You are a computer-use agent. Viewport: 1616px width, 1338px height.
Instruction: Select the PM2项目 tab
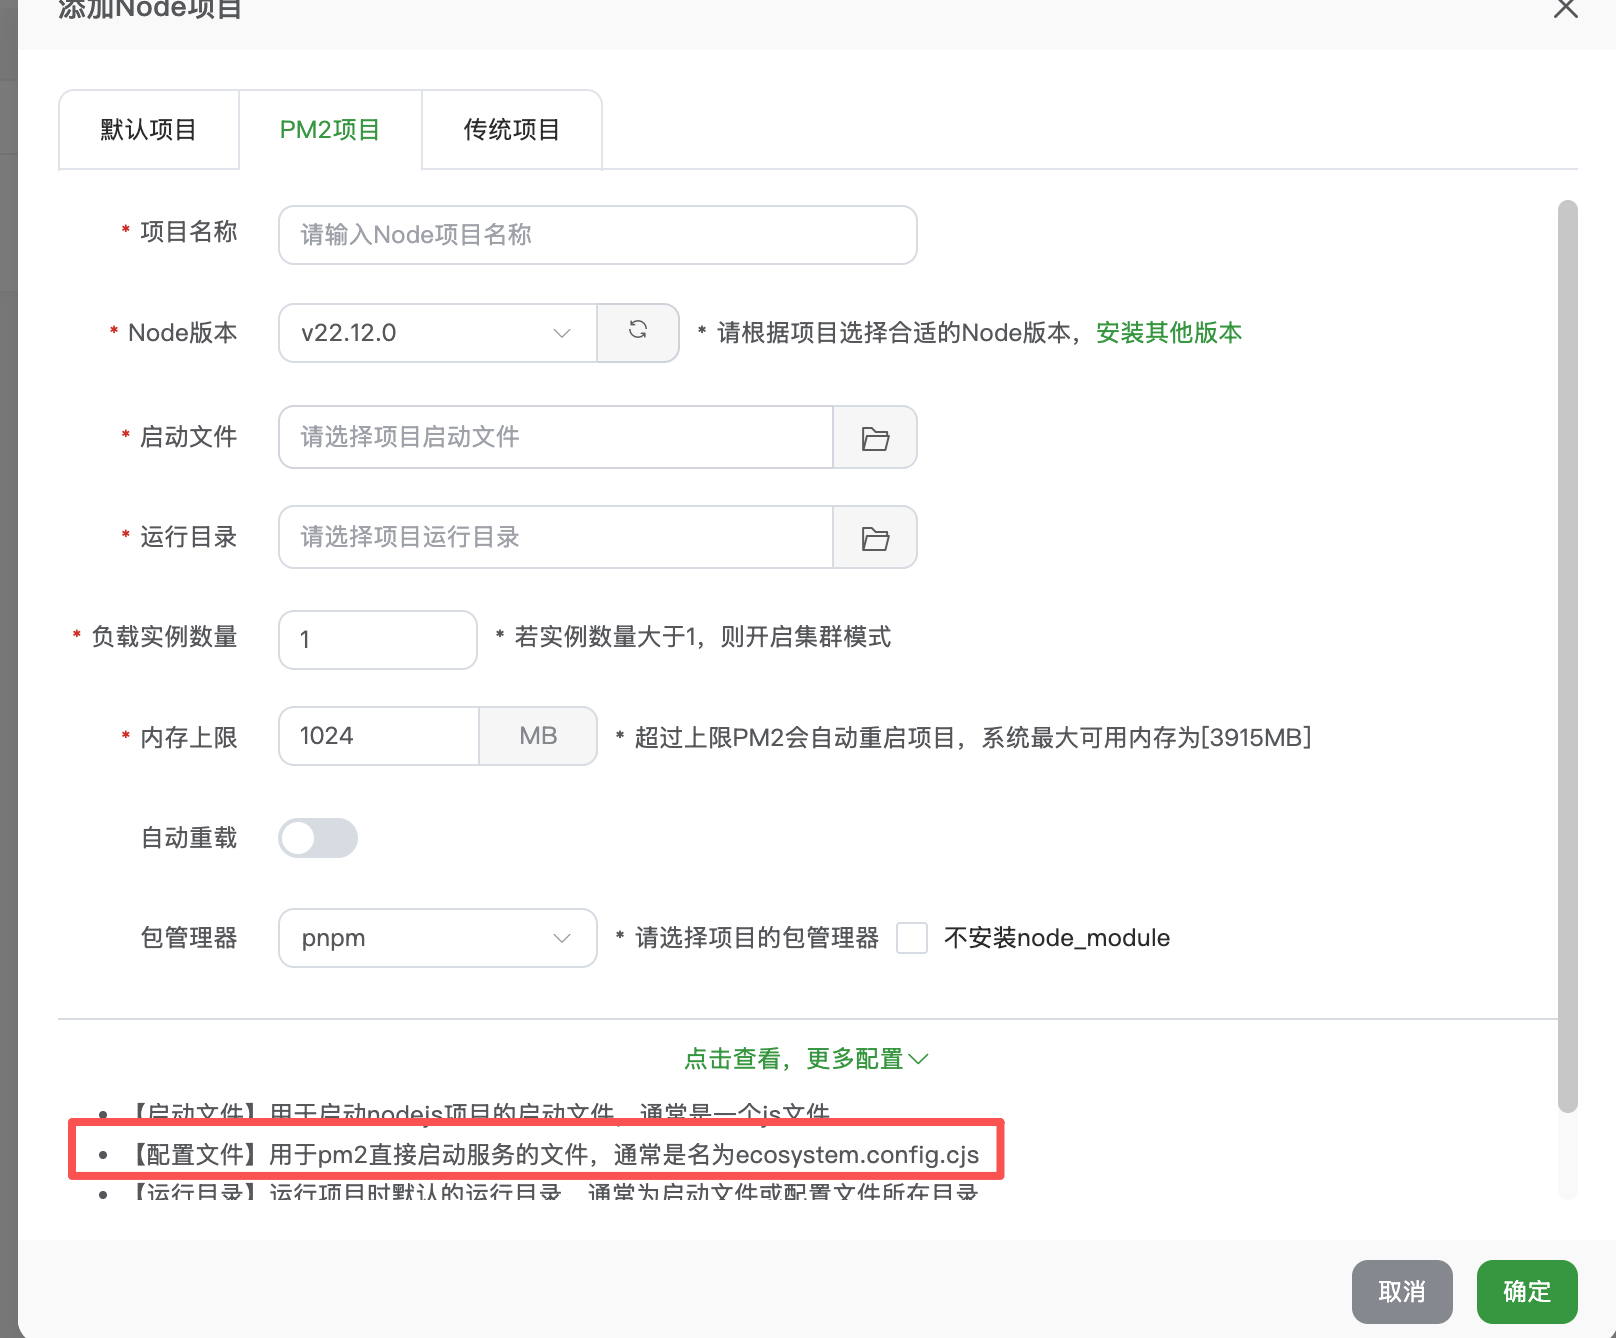point(329,129)
